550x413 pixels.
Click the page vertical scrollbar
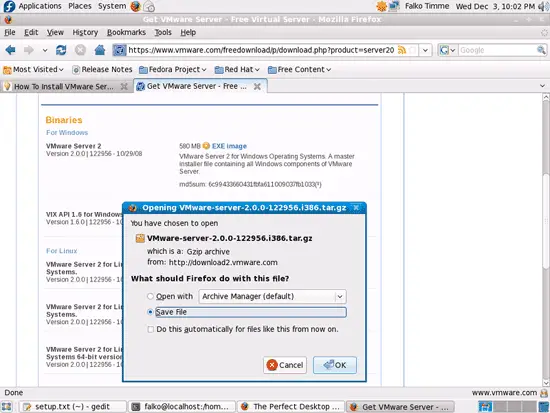coord(545,221)
